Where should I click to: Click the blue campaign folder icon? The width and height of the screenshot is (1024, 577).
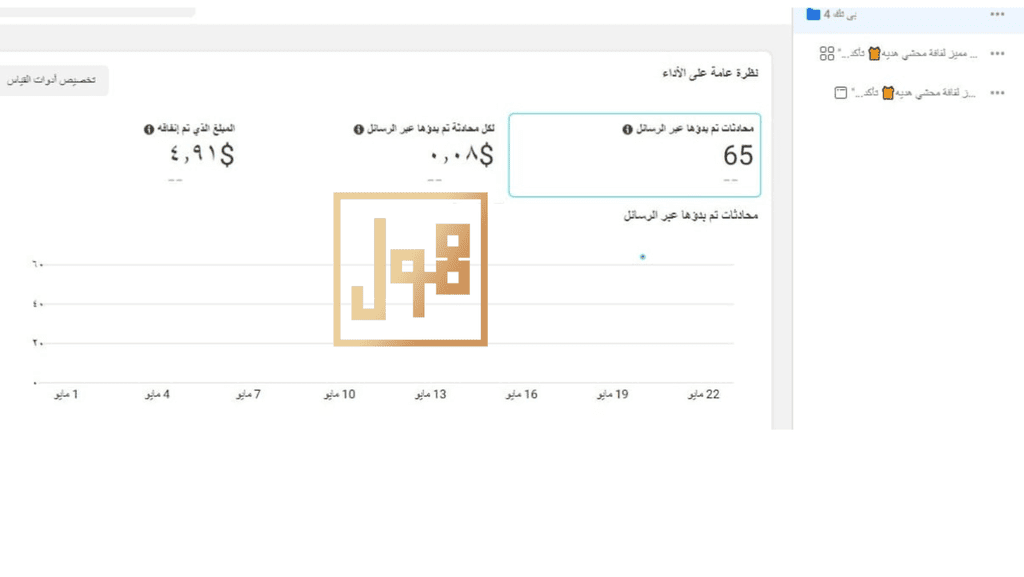pos(813,14)
